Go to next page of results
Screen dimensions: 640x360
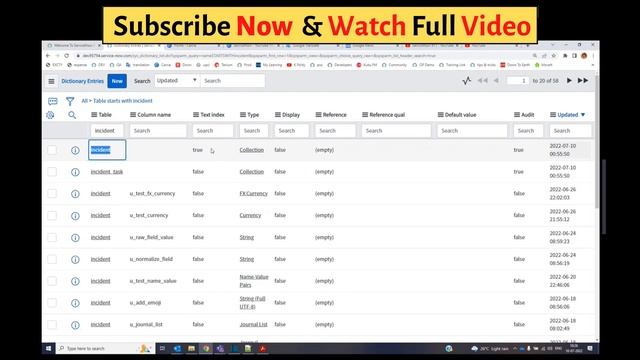click(x=569, y=81)
